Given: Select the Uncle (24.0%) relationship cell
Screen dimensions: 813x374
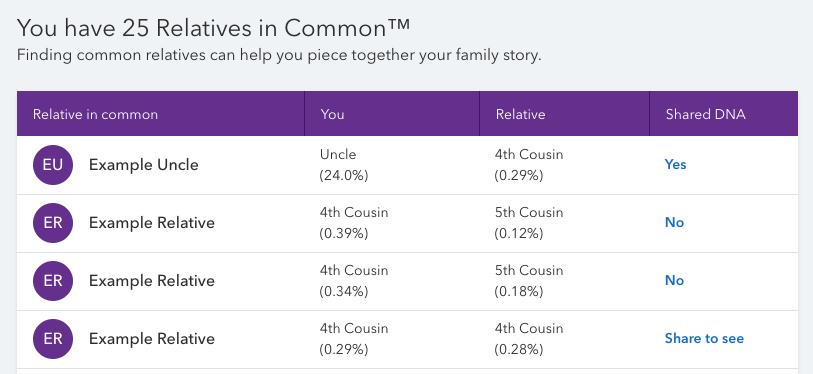Looking at the screenshot, I should (344, 165).
